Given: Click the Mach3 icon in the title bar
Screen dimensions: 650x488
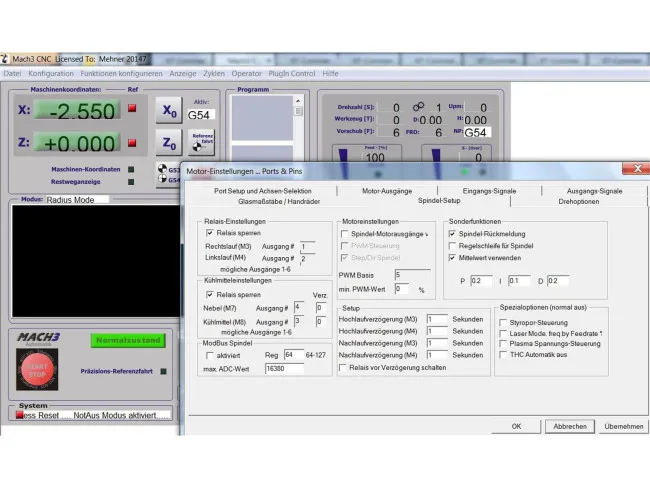Looking at the screenshot, I should point(5,59).
